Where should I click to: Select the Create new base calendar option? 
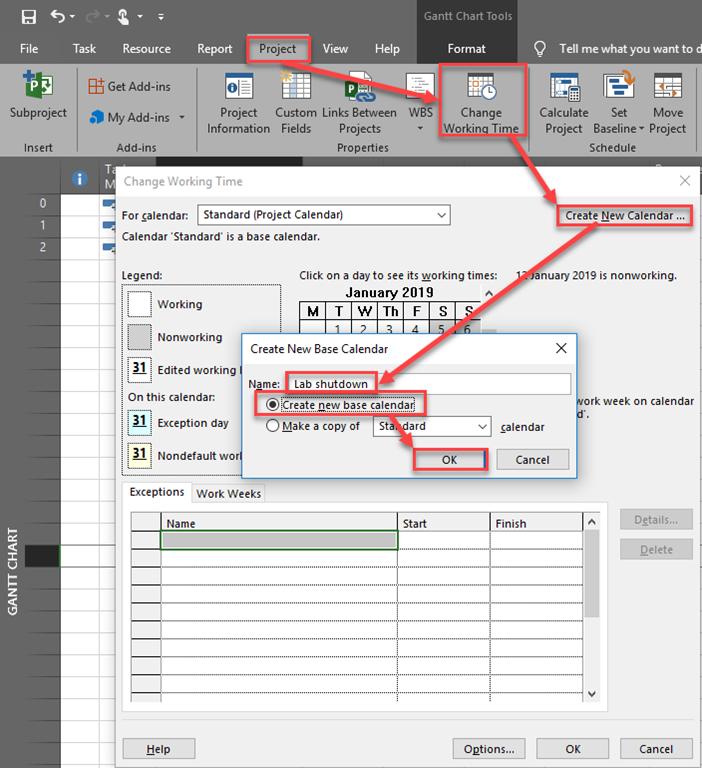(x=273, y=405)
